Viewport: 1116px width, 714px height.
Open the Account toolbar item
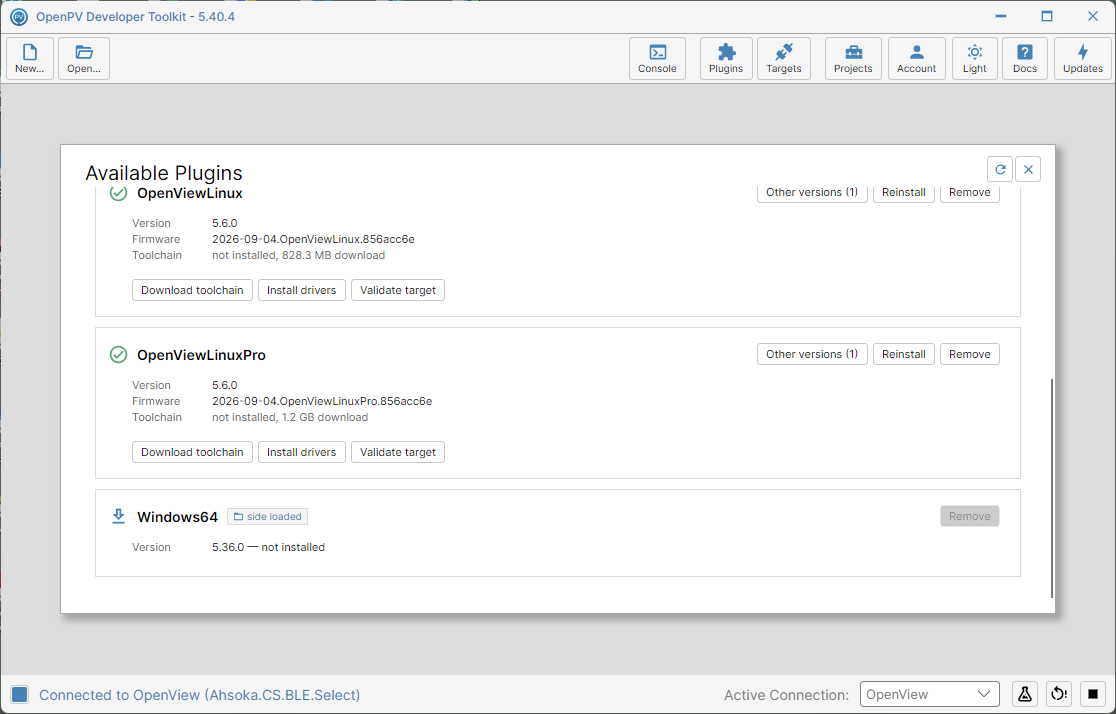click(x=916, y=58)
